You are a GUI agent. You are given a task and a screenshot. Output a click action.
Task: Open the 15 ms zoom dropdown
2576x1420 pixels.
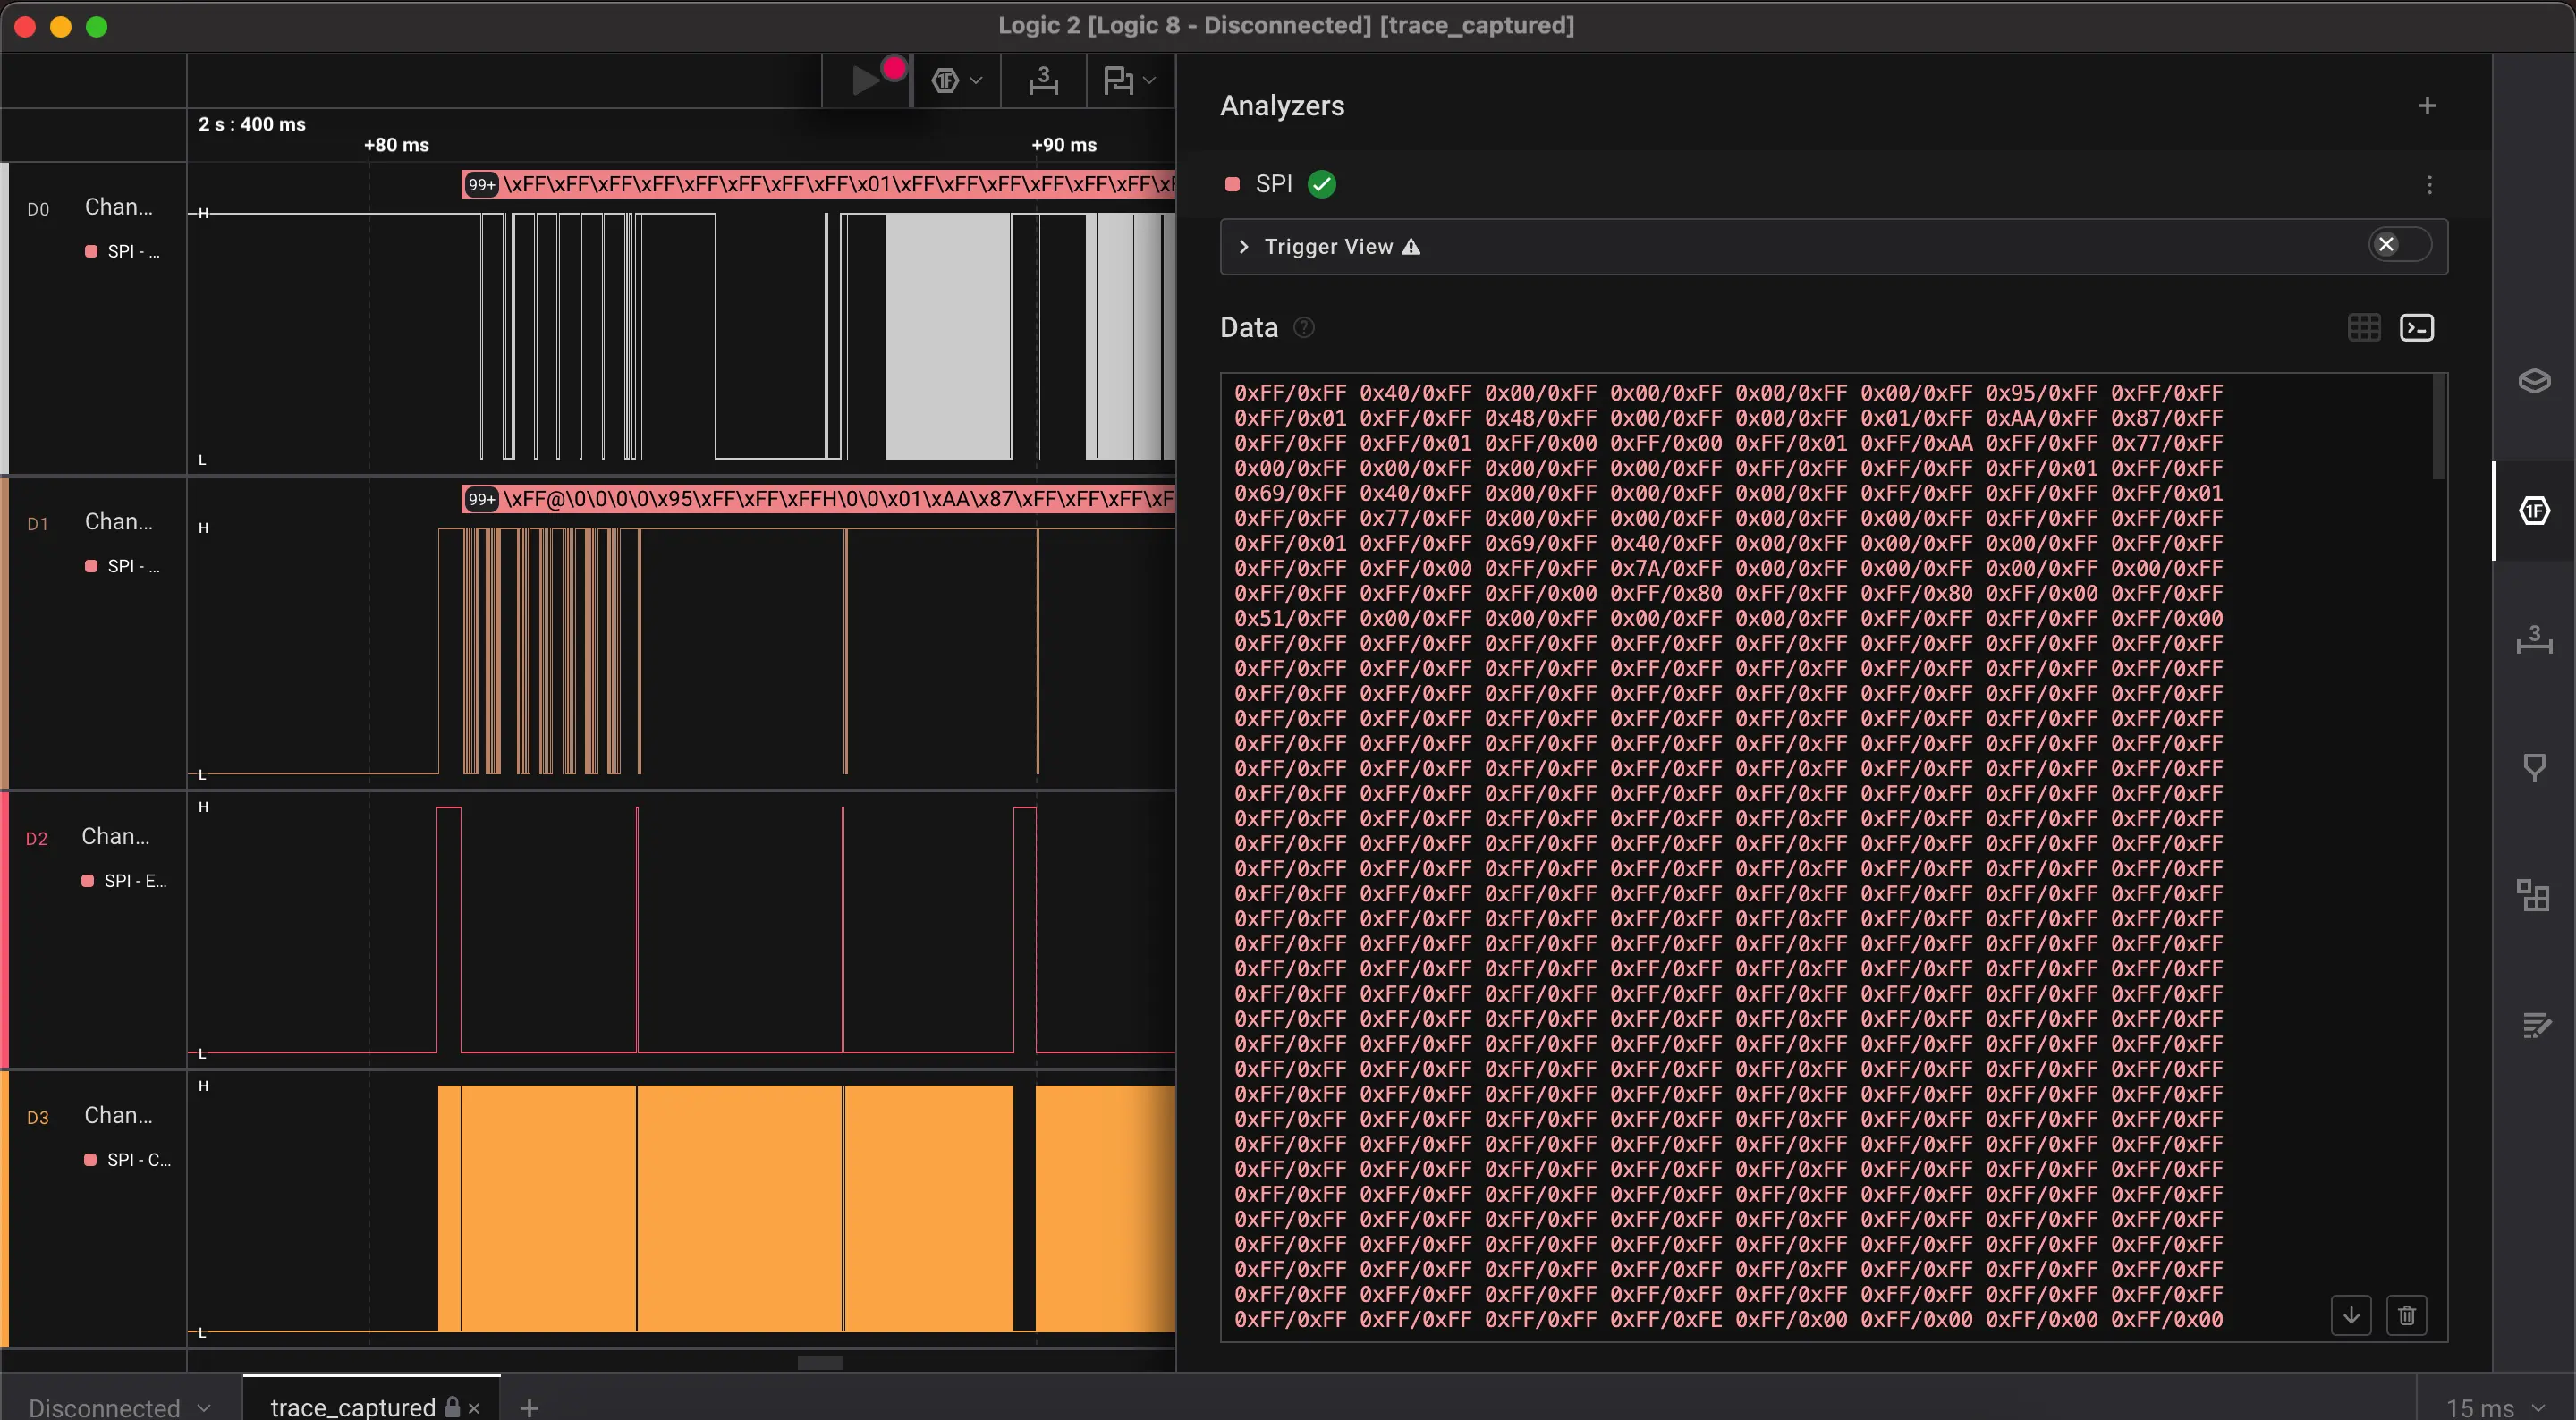(2495, 1407)
